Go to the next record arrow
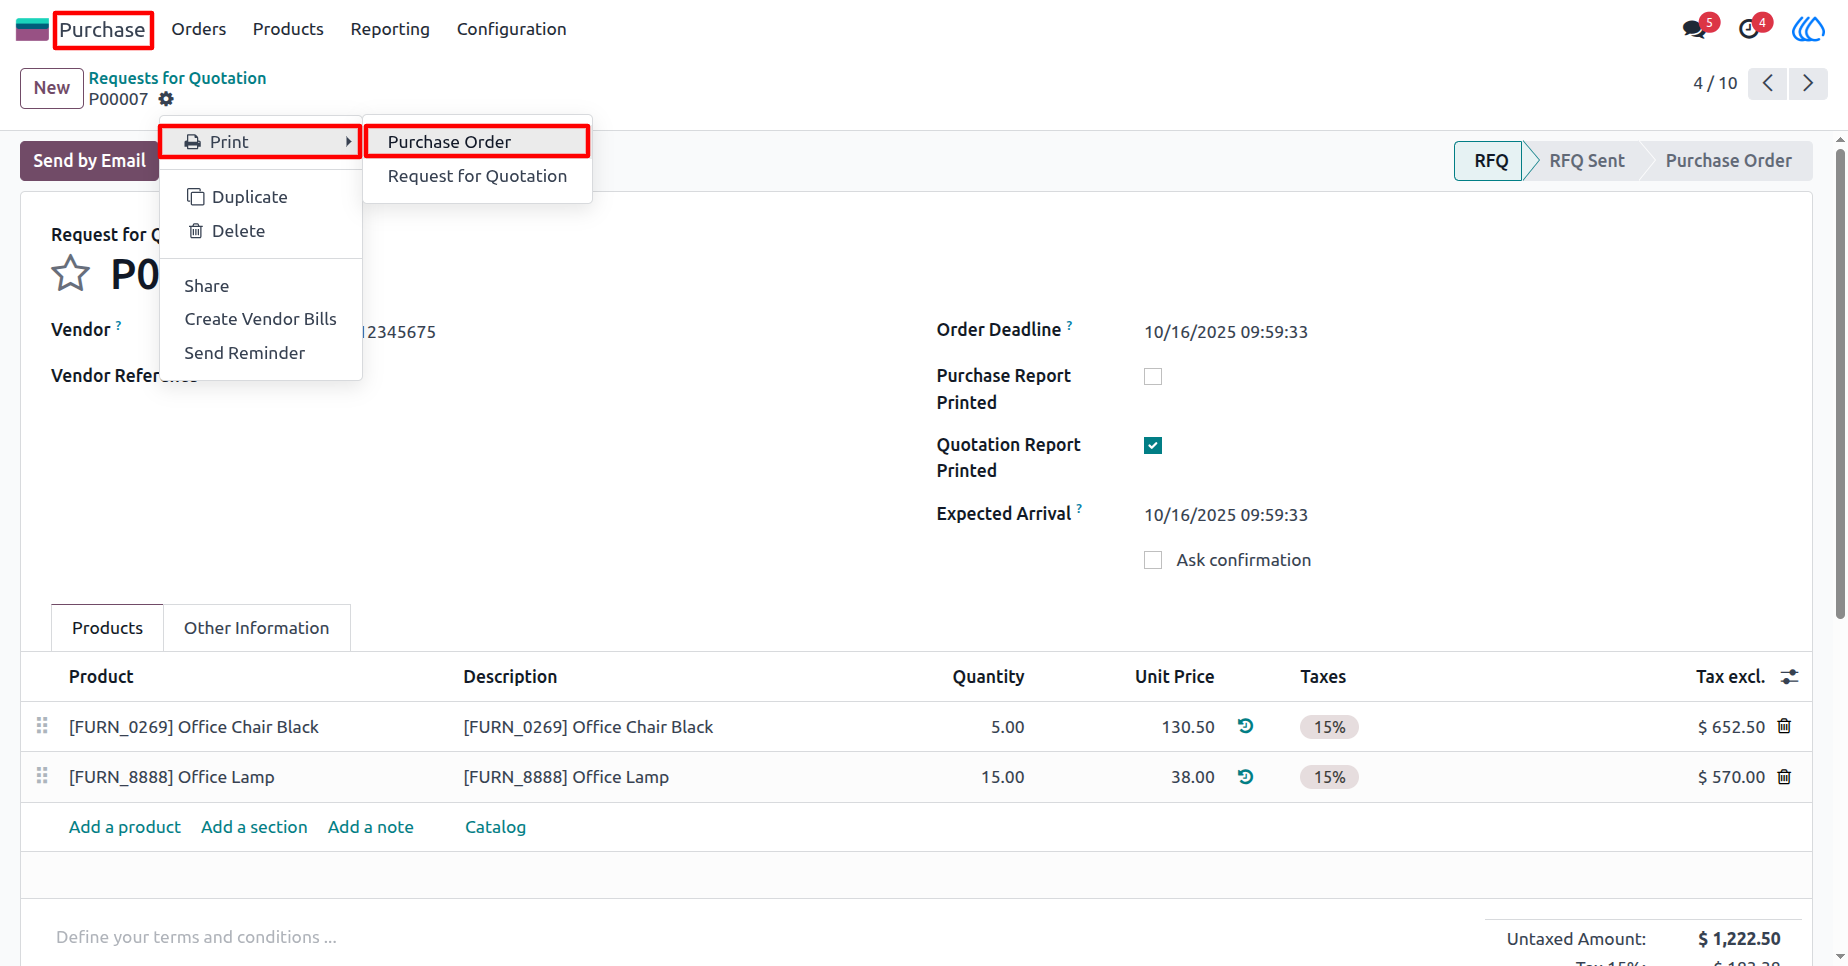This screenshot has width=1848, height=966. [x=1808, y=83]
